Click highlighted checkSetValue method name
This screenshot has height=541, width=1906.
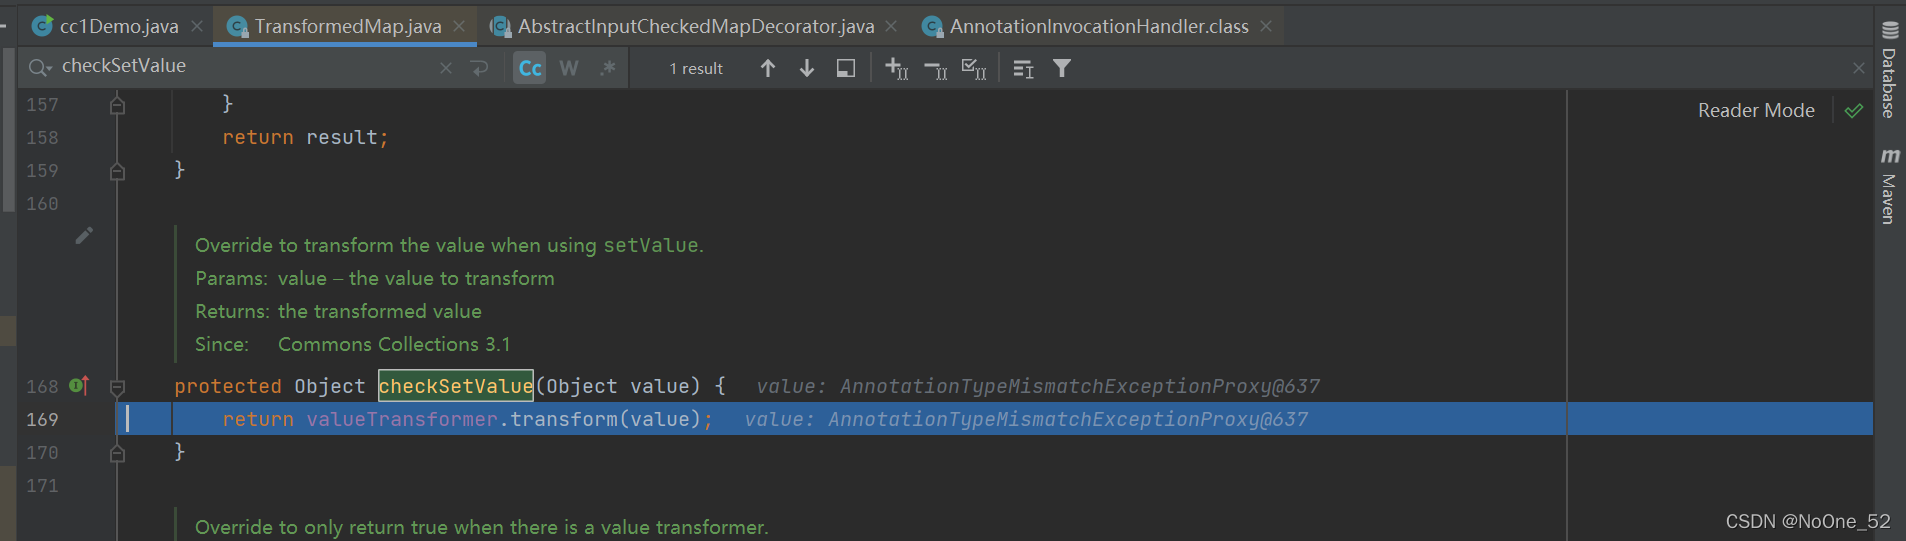click(x=455, y=386)
